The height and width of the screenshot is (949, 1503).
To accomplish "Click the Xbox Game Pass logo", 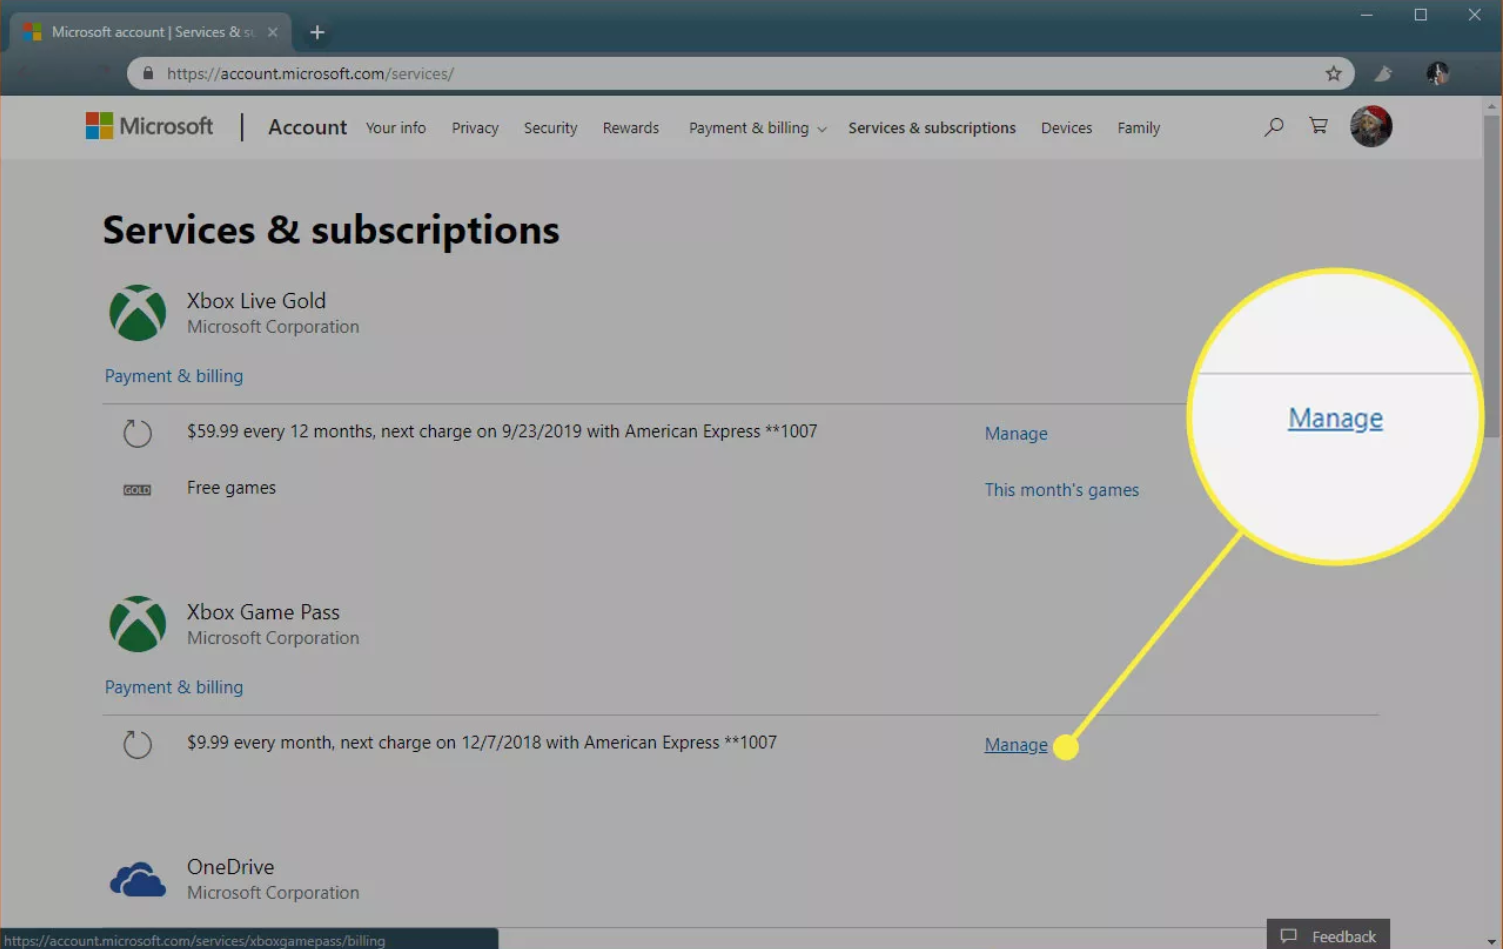I will click(x=137, y=624).
